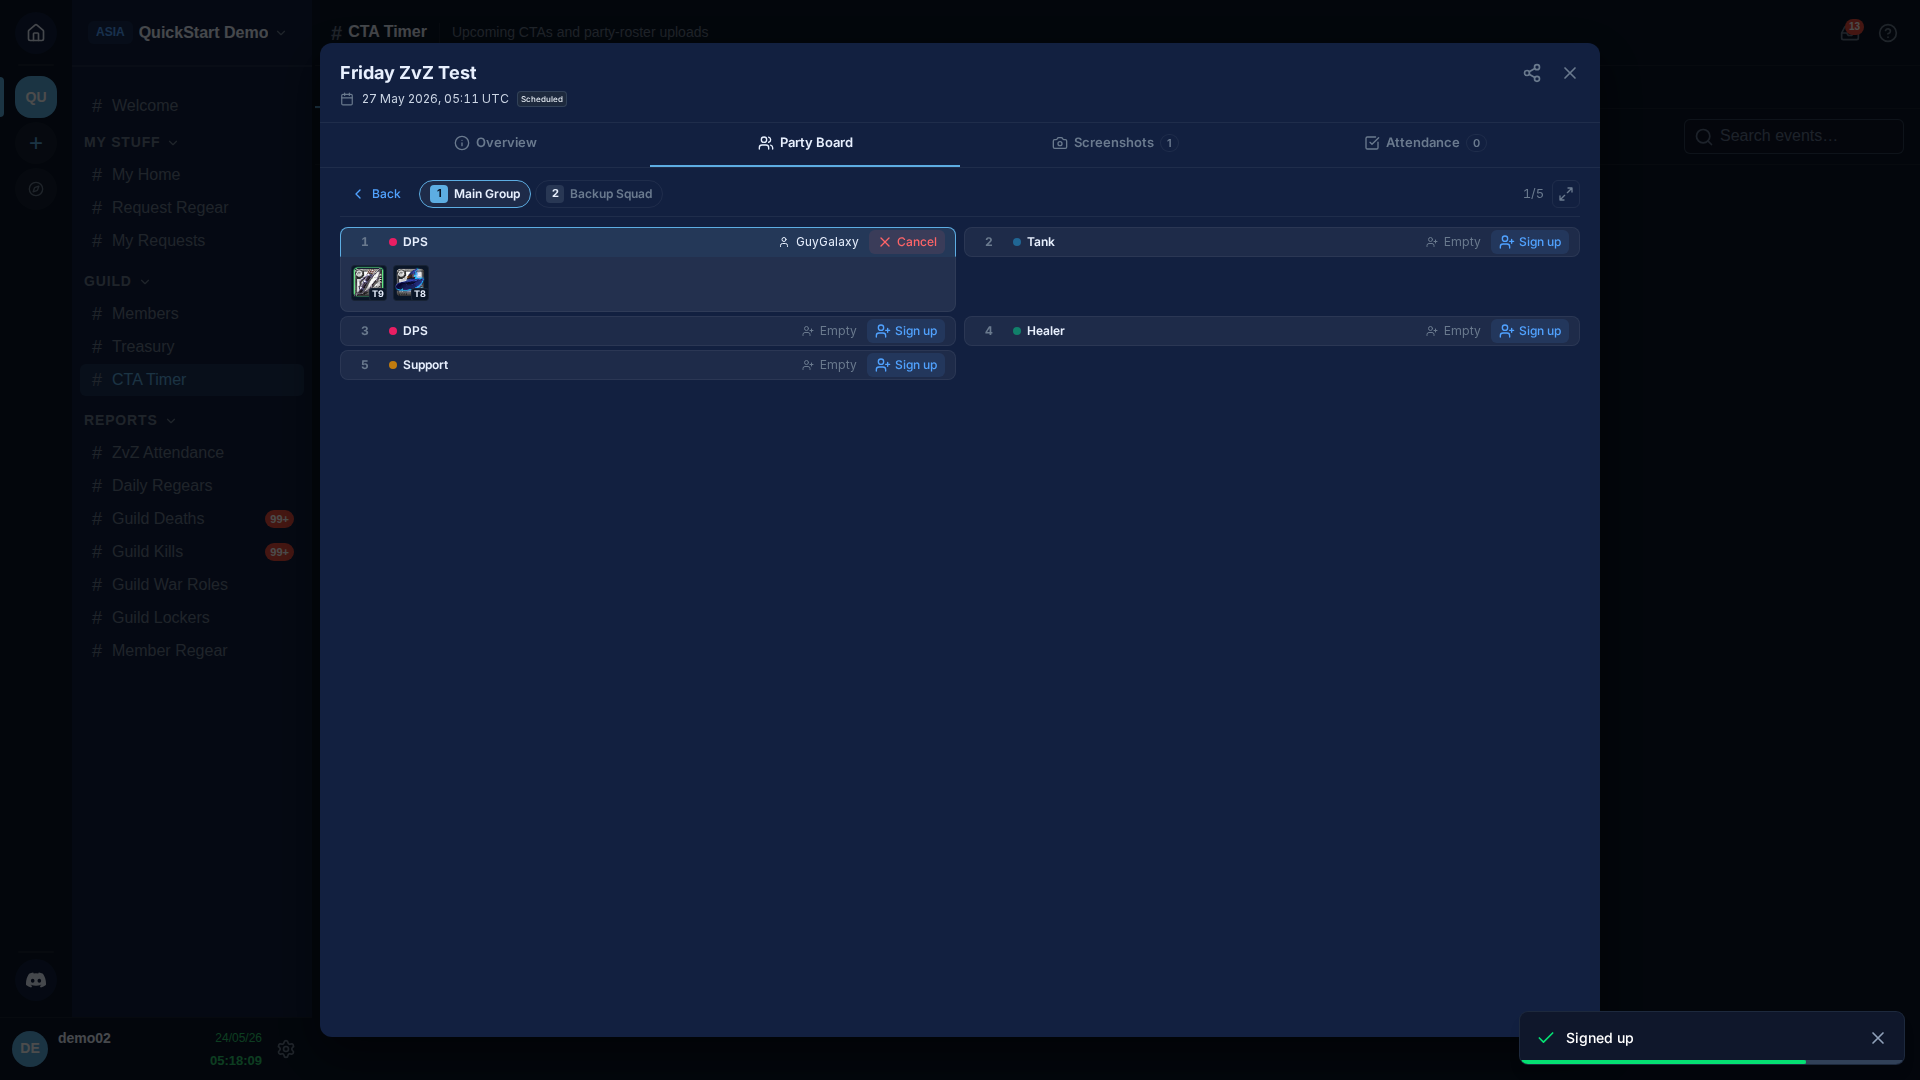Select the Backup Squad party

click(599, 194)
